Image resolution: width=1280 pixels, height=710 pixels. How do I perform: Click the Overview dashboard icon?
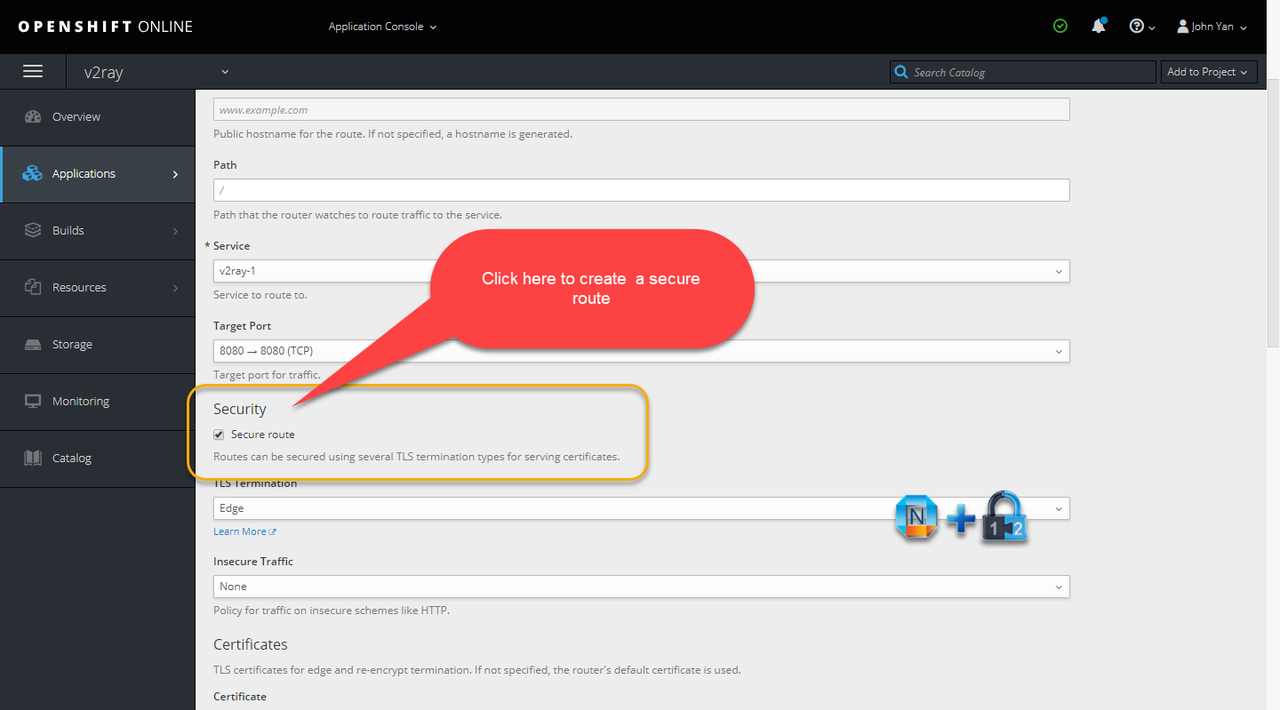click(32, 117)
